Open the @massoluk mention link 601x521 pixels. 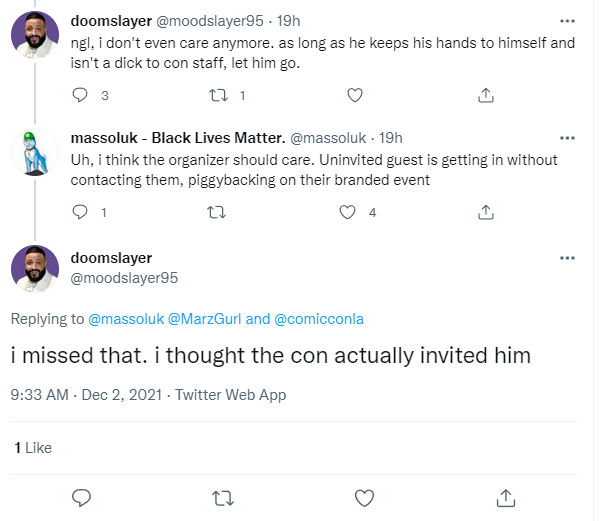[126, 319]
